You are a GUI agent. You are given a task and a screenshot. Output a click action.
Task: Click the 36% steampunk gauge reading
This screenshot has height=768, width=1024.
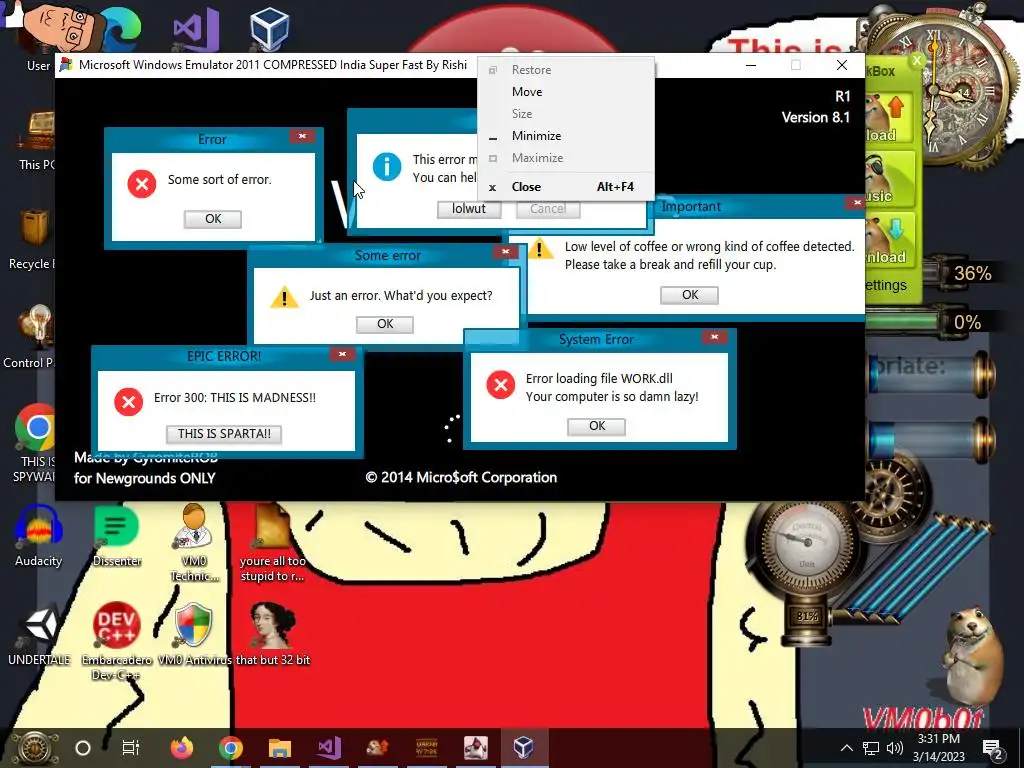tap(972, 273)
